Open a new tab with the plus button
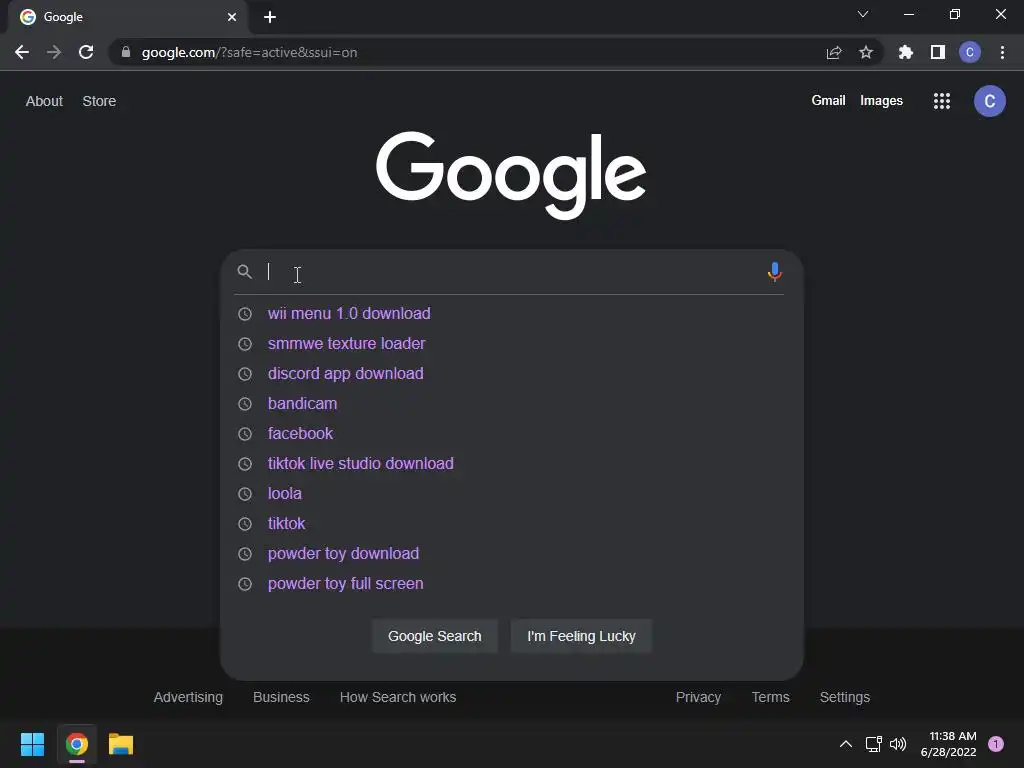 click(x=270, y=17)
